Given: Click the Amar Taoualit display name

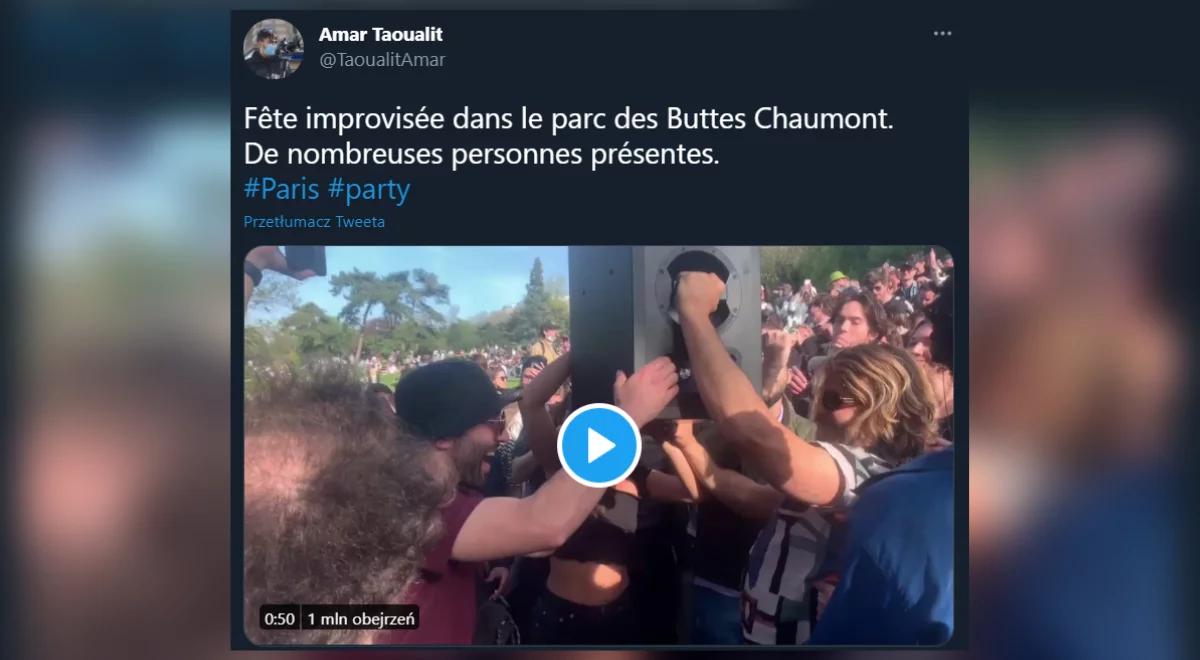Looking at the screenshot, I should point(380,35).
